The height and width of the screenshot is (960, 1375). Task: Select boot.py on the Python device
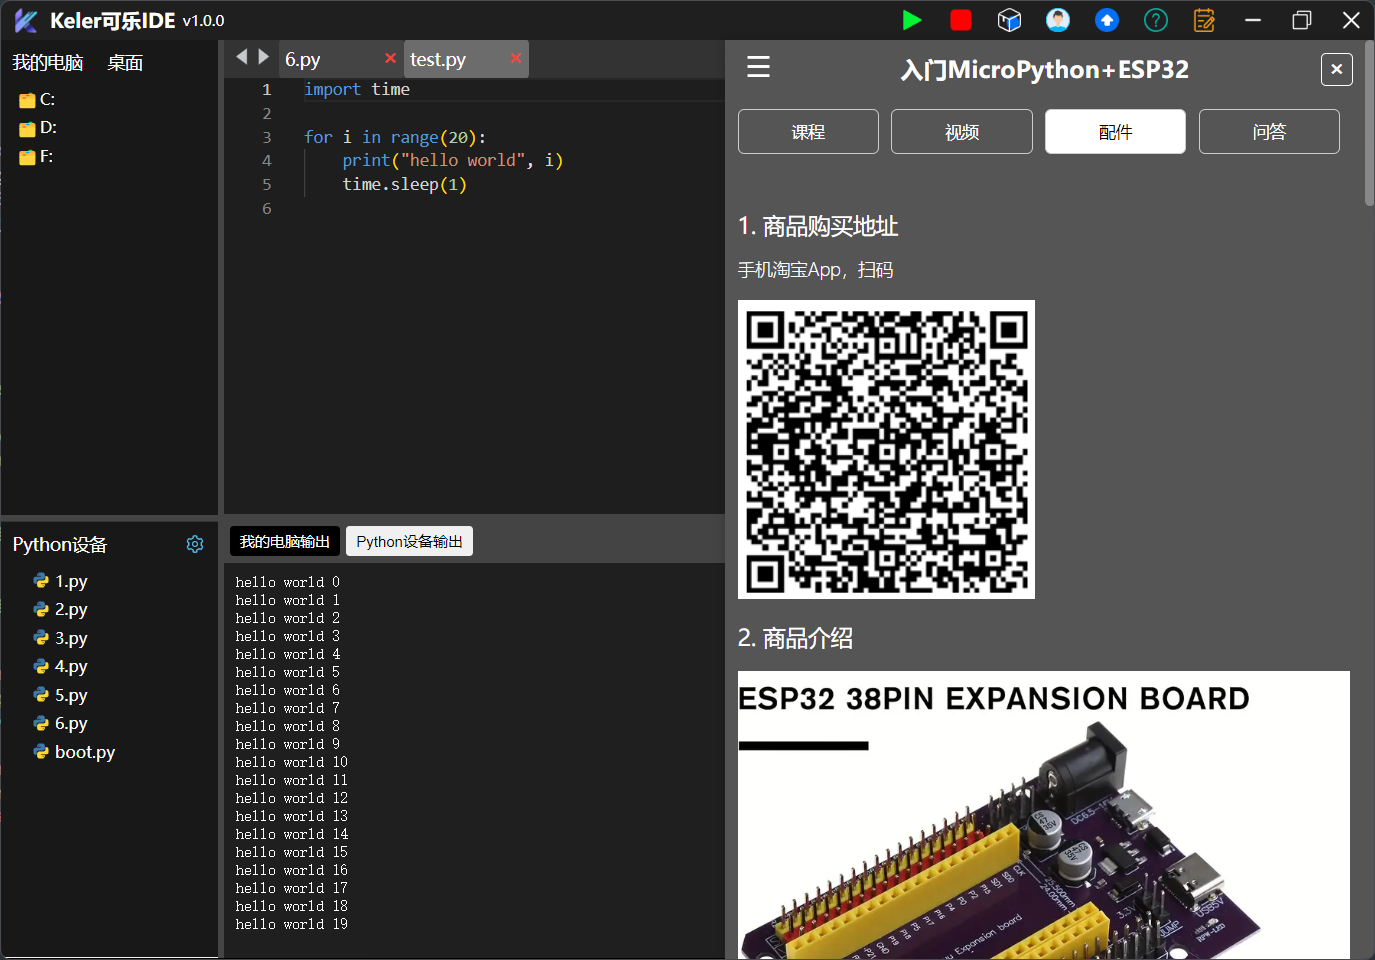(75, 752)
